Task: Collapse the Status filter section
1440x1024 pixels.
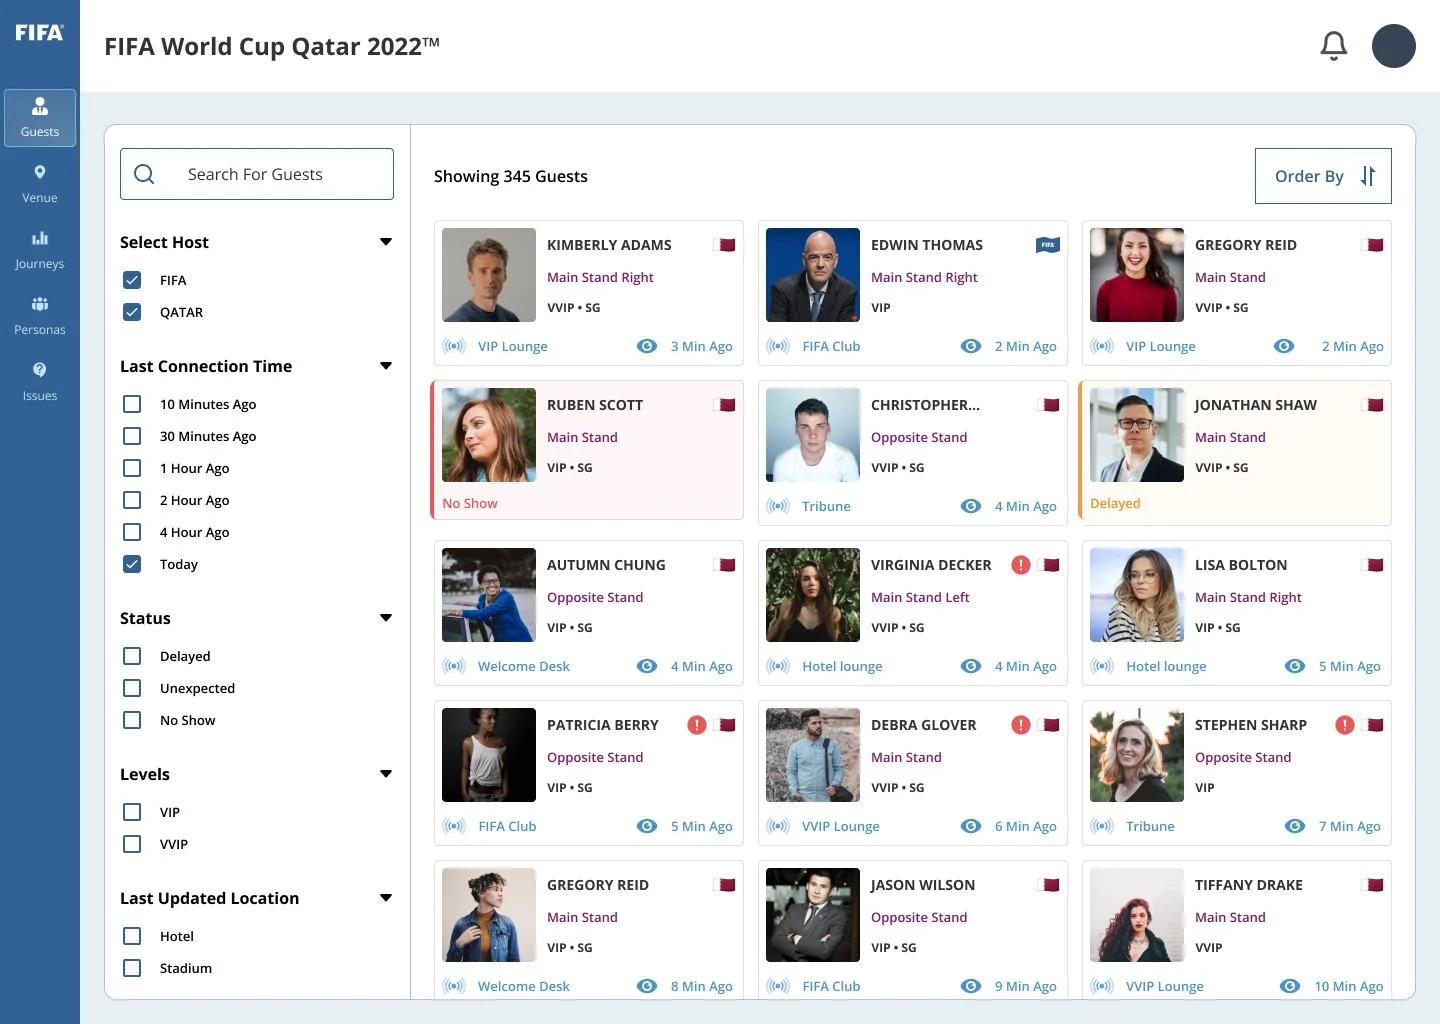Action: (386, 618)
